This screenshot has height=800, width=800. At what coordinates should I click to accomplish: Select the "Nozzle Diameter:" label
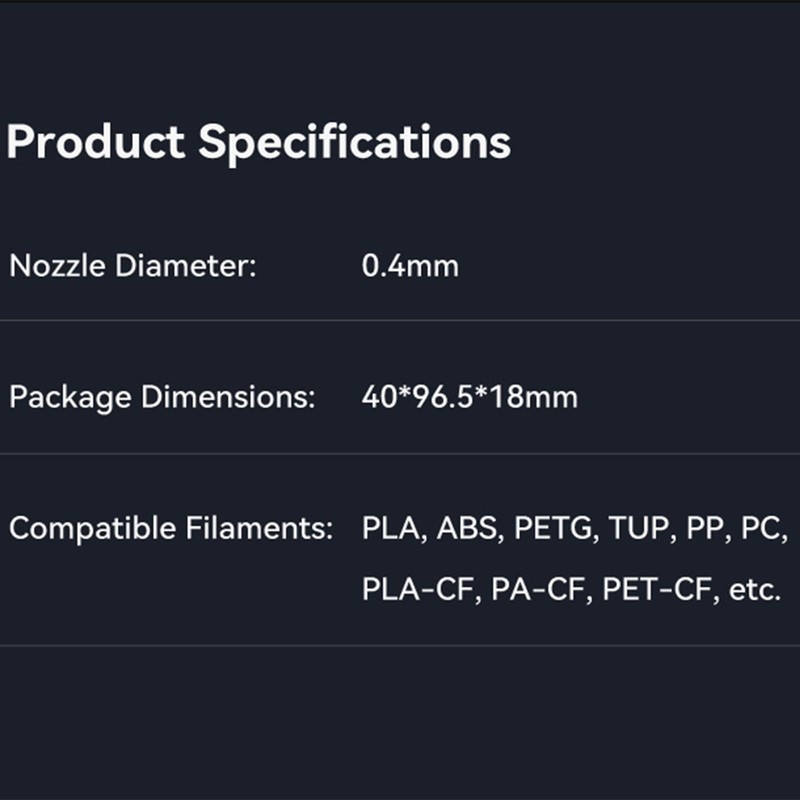pos(133,267)
